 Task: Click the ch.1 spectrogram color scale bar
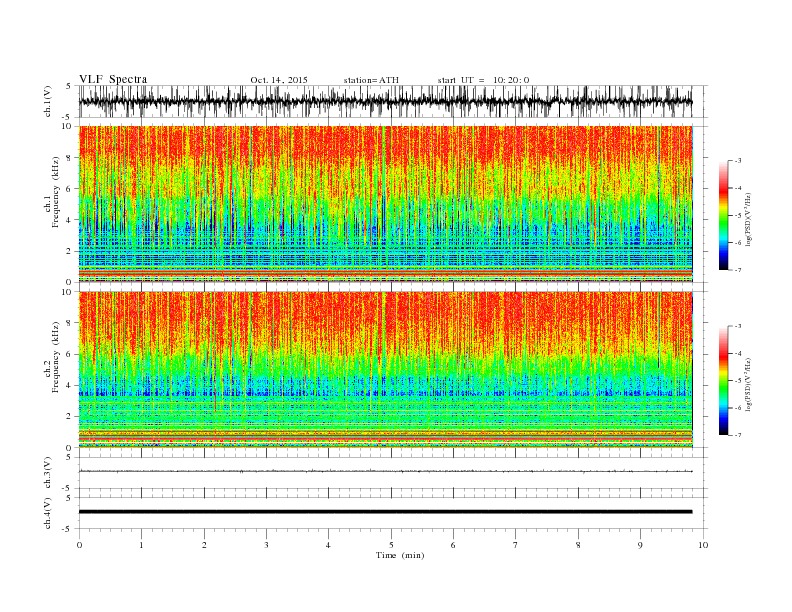pyautogui.click(x=723, y=215)
